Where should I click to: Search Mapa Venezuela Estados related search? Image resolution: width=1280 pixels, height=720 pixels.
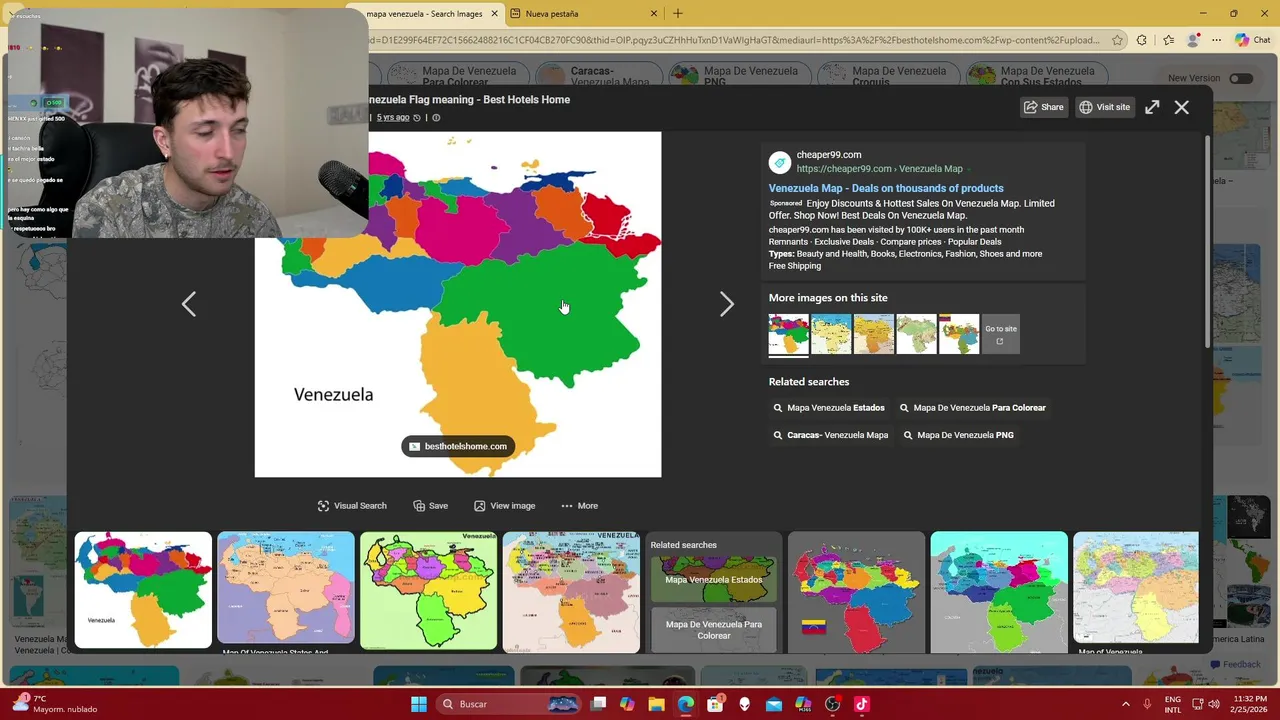click(829, 408)
